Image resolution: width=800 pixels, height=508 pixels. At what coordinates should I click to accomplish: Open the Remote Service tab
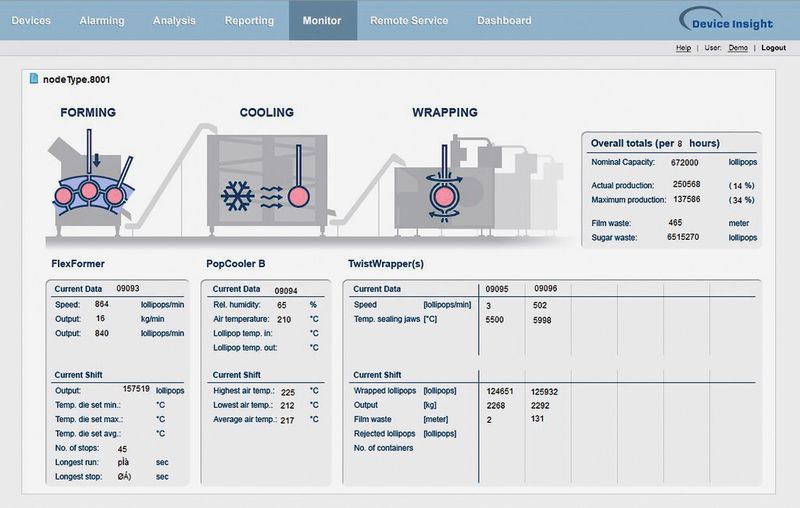409,20
